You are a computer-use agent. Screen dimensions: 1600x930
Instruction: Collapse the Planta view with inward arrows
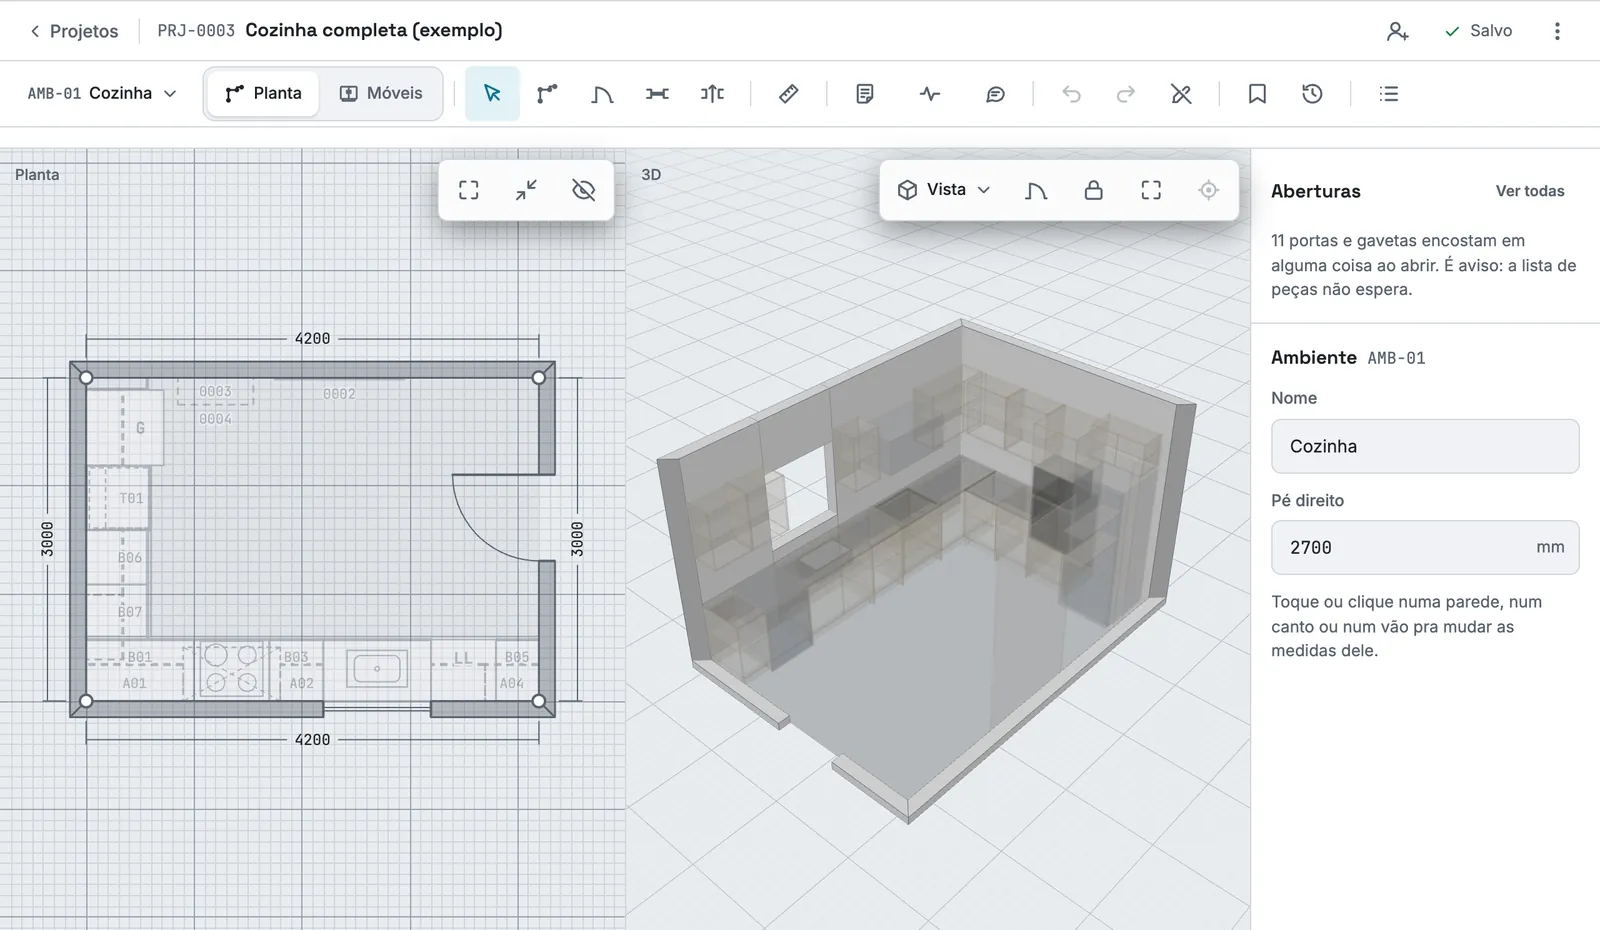click(526, 190)
